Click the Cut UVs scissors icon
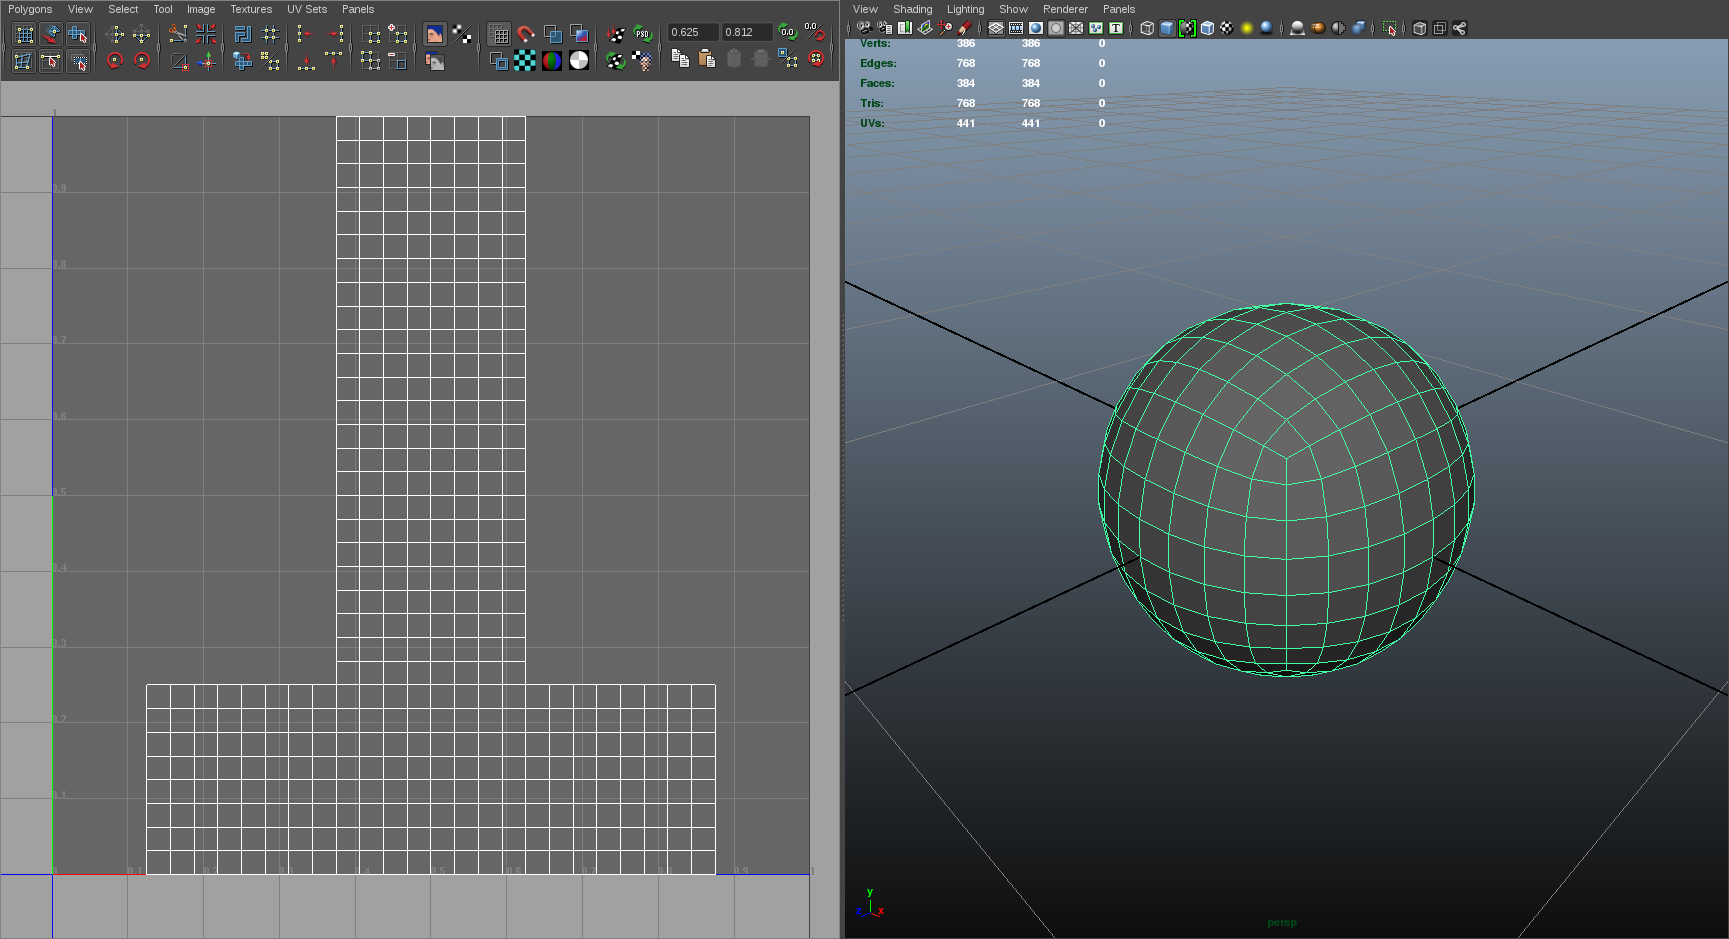 click(178, 34)
